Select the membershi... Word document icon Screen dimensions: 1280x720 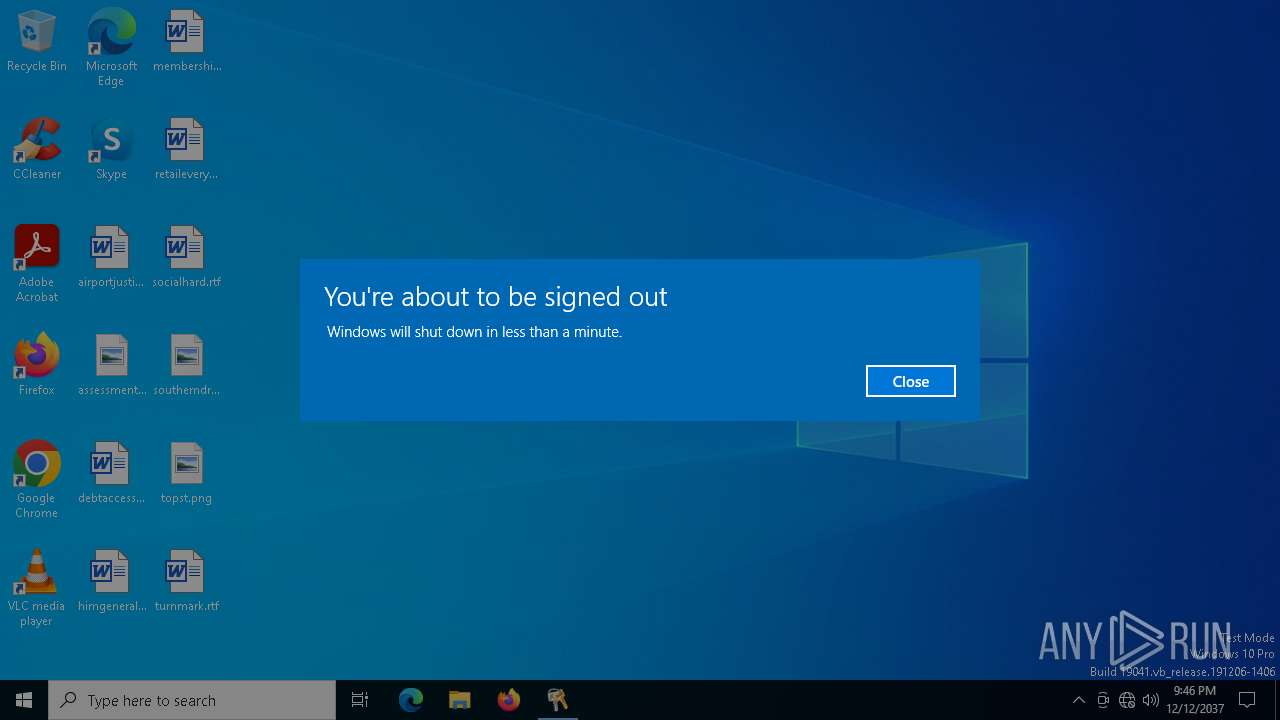click(x=186, y=41)
